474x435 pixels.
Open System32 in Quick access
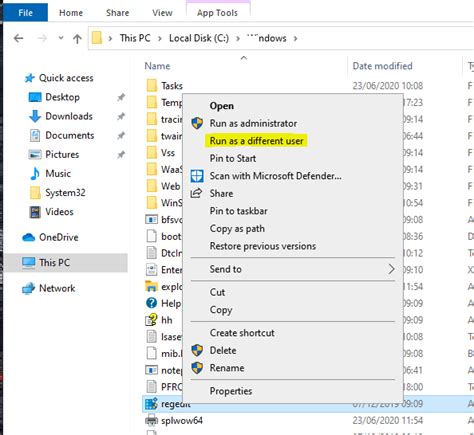tap(65, 193)
